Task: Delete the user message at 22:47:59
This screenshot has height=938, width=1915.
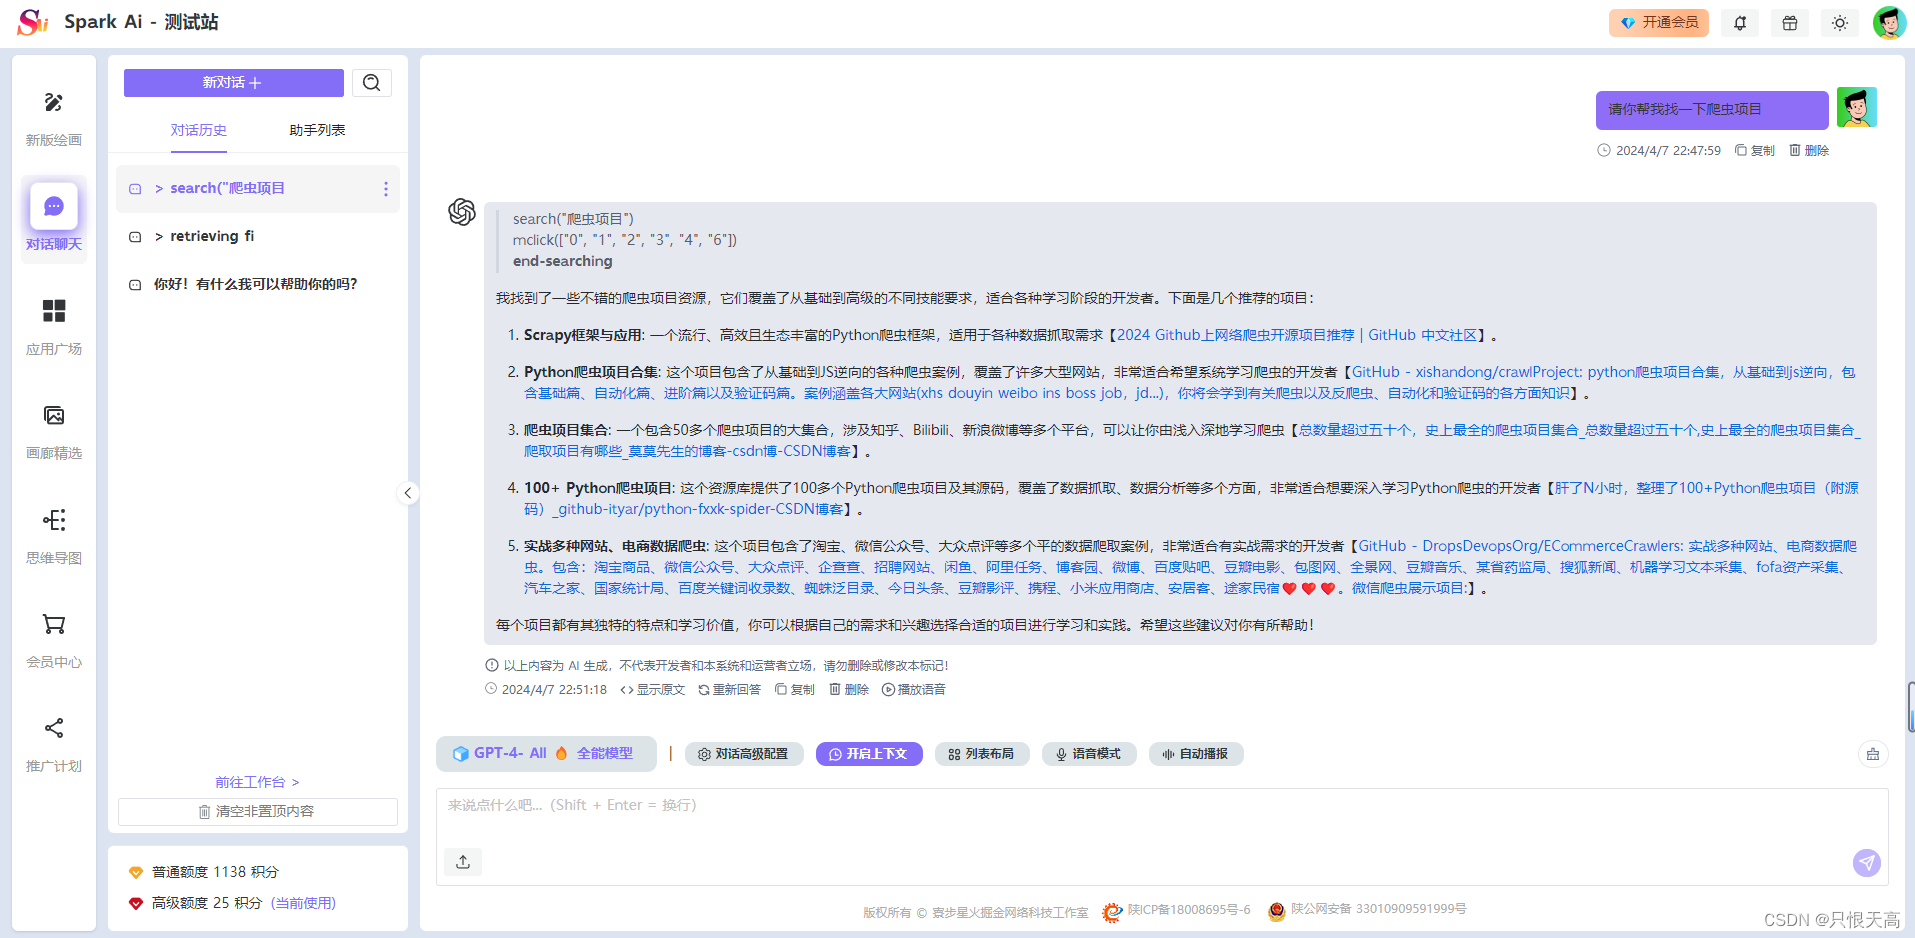Action: [x=1809, y=151]
